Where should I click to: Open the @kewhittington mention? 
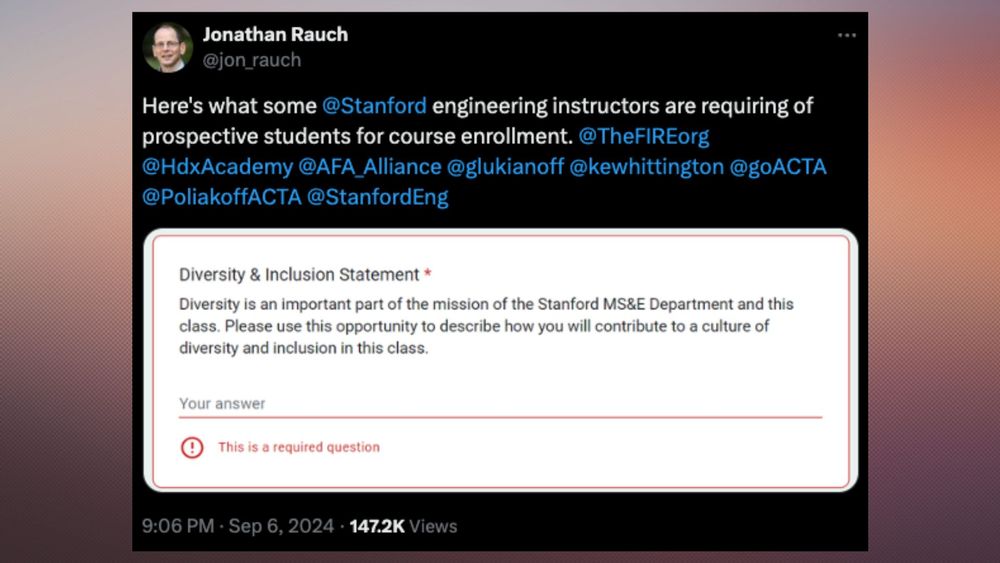click(647, 167)
